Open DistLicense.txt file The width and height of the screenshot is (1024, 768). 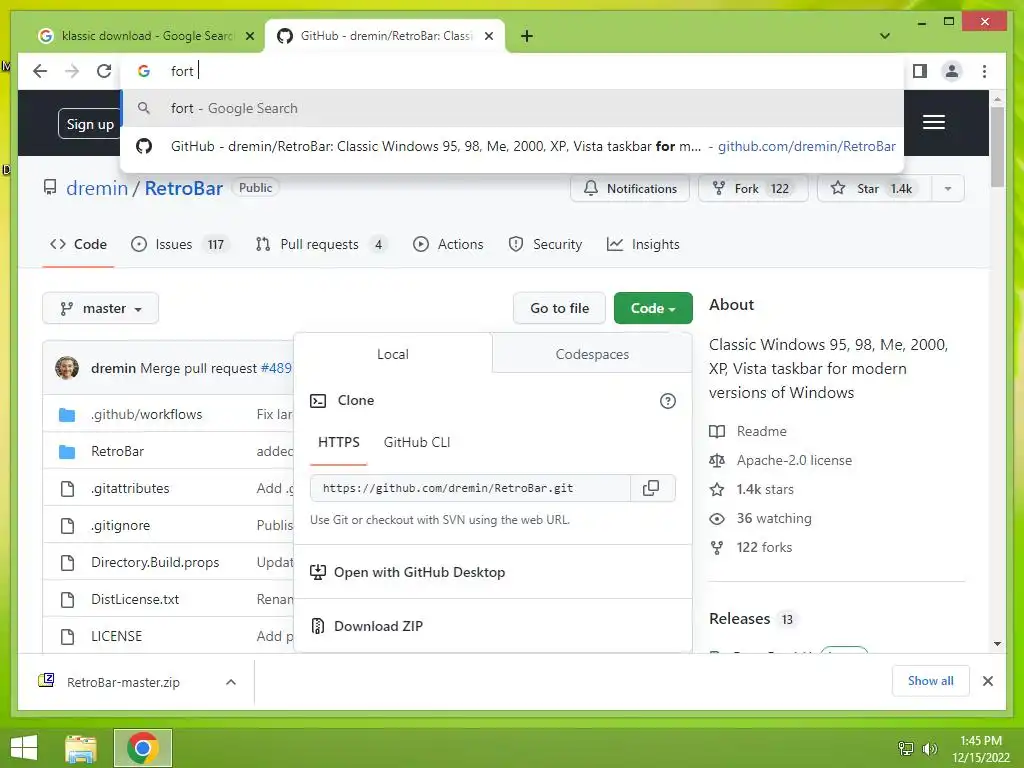[135, 600]
